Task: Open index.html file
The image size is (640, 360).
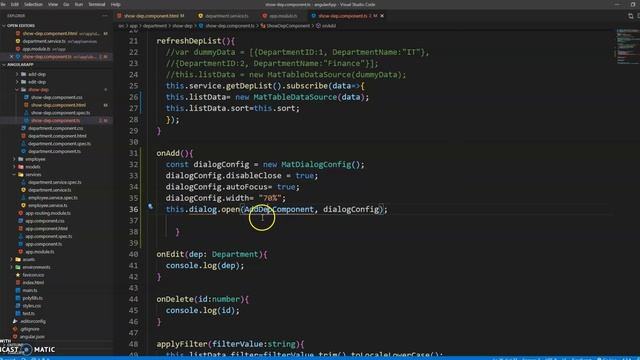Action: pos(33,283)
